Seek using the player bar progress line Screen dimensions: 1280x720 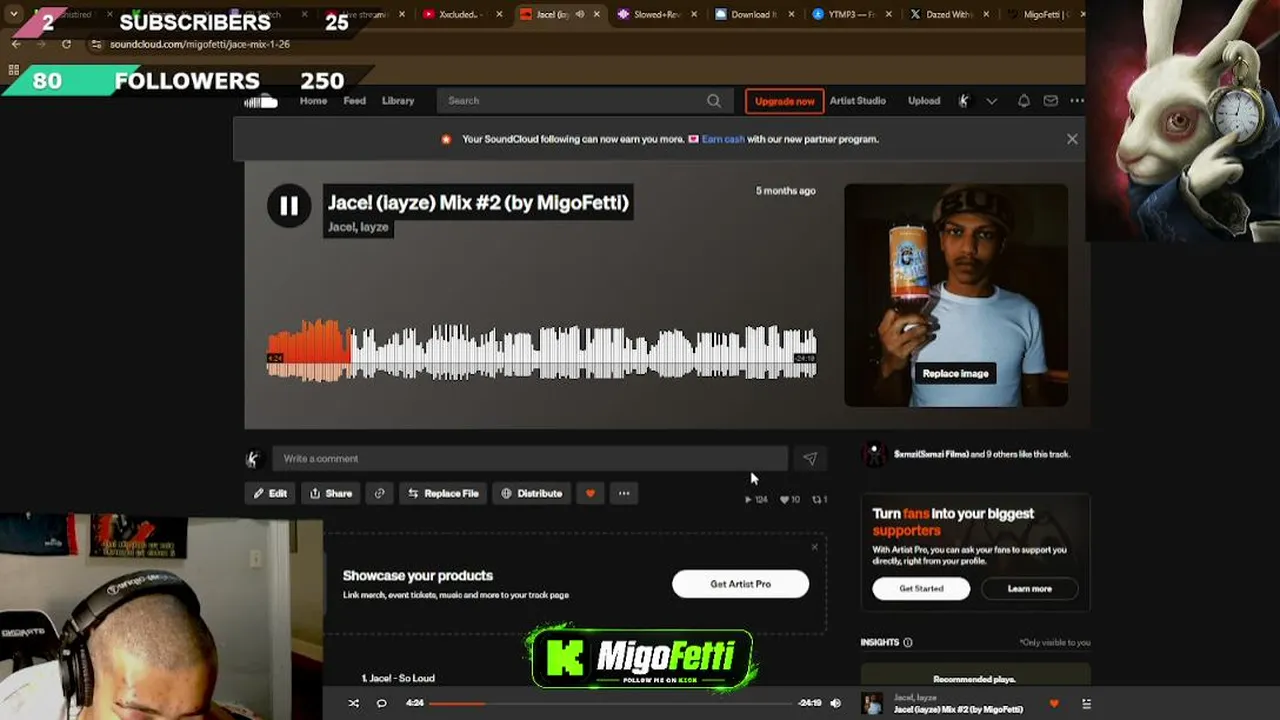point(611,703)
